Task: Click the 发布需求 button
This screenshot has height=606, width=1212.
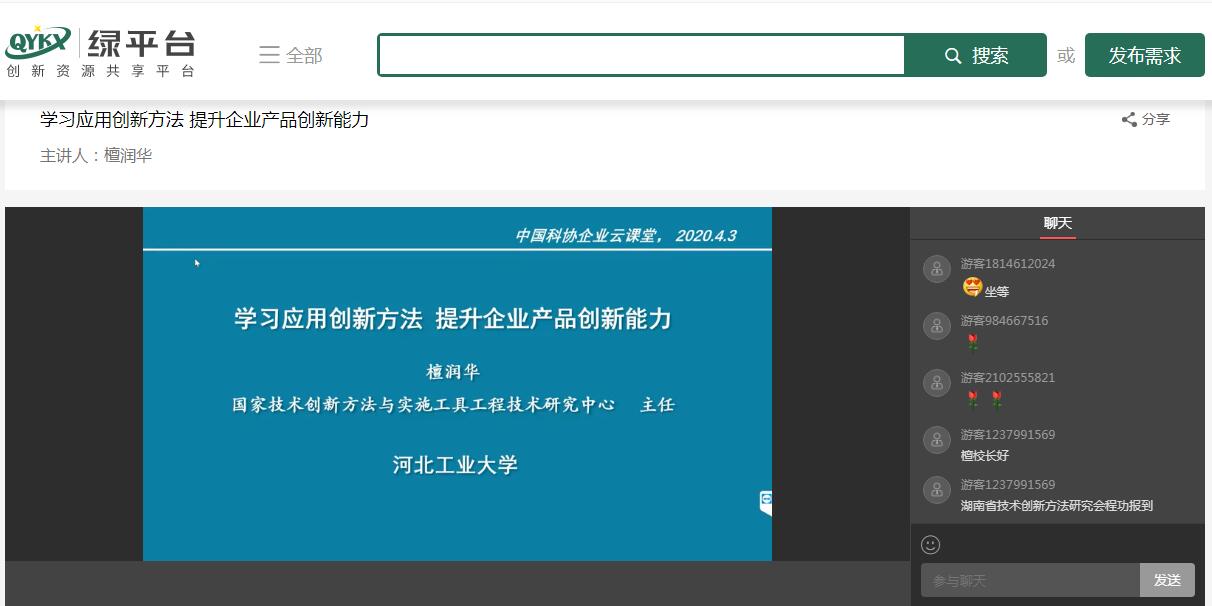Action: pos(1144,55)
